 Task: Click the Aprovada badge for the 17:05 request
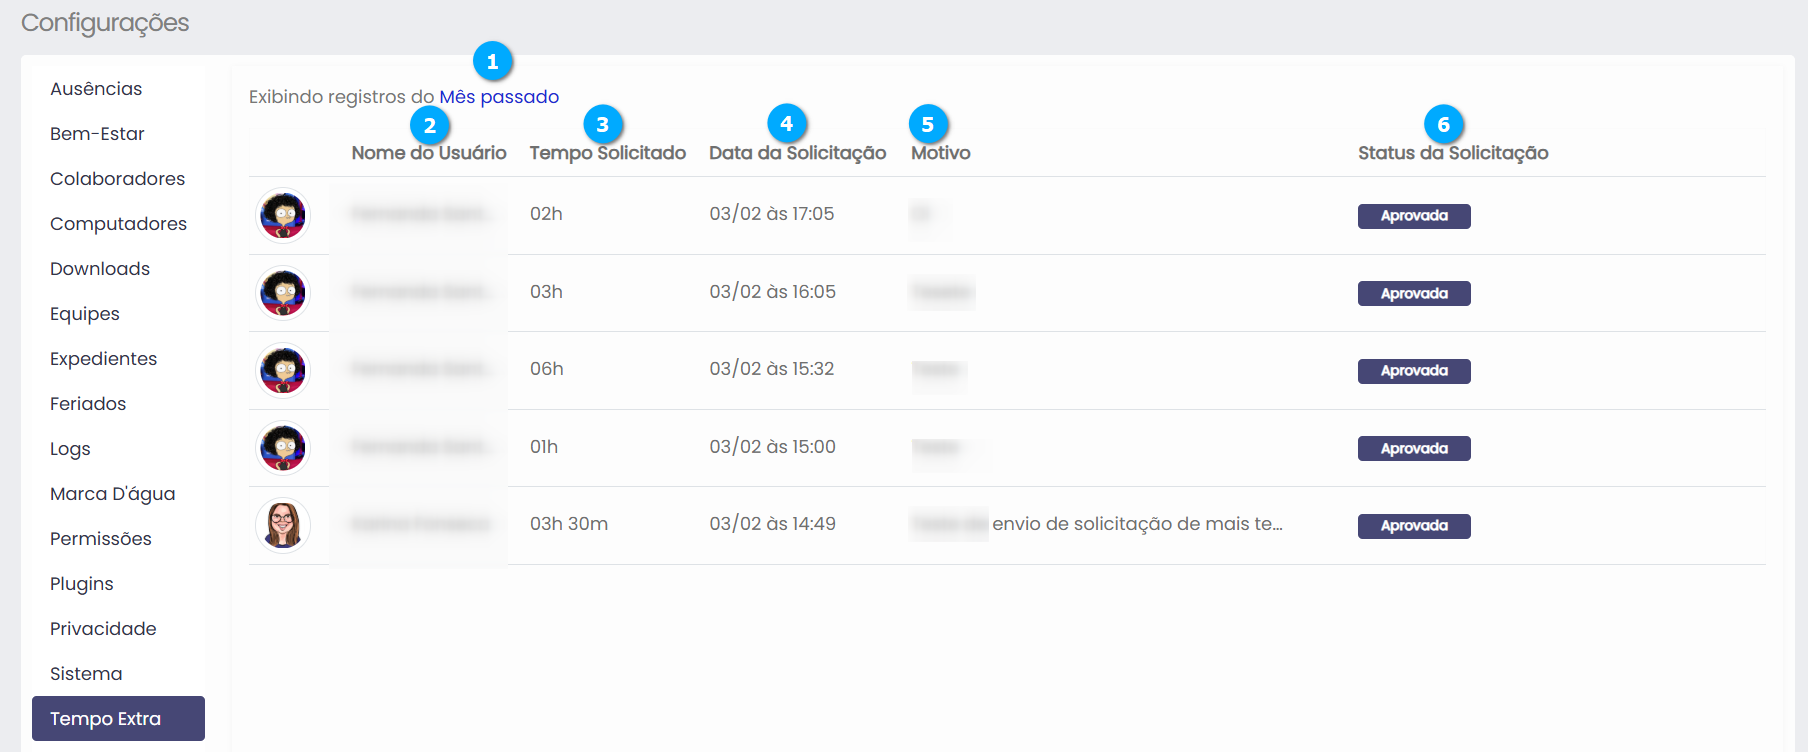click(x=1413, y=216)
